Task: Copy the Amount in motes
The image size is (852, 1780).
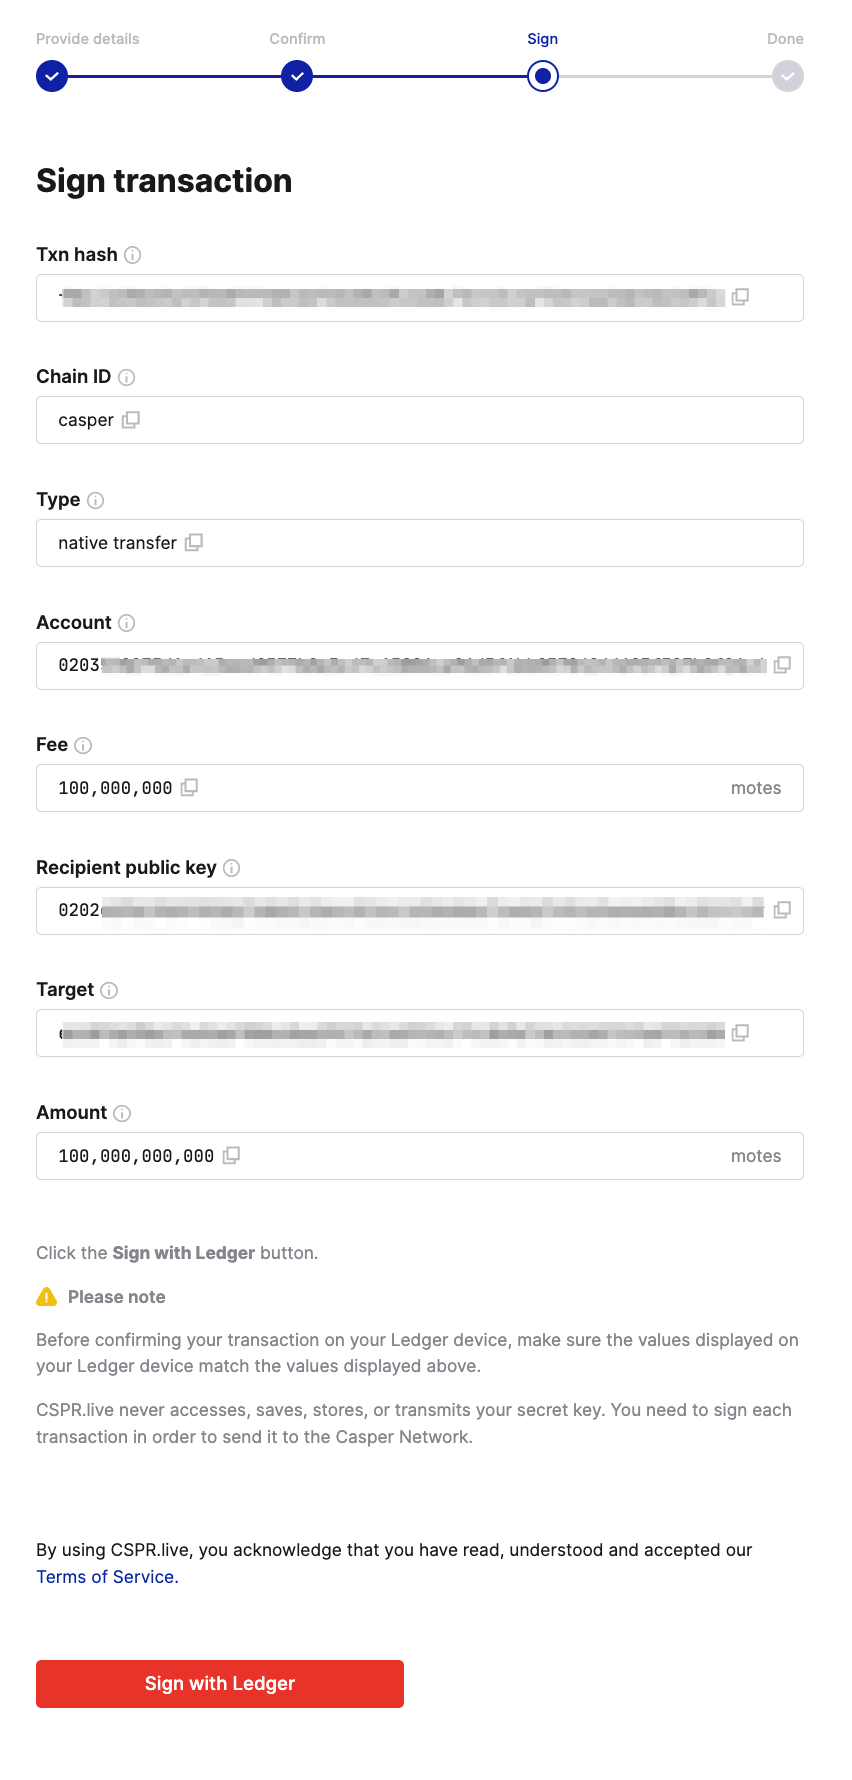Action: pos(231,1155)
